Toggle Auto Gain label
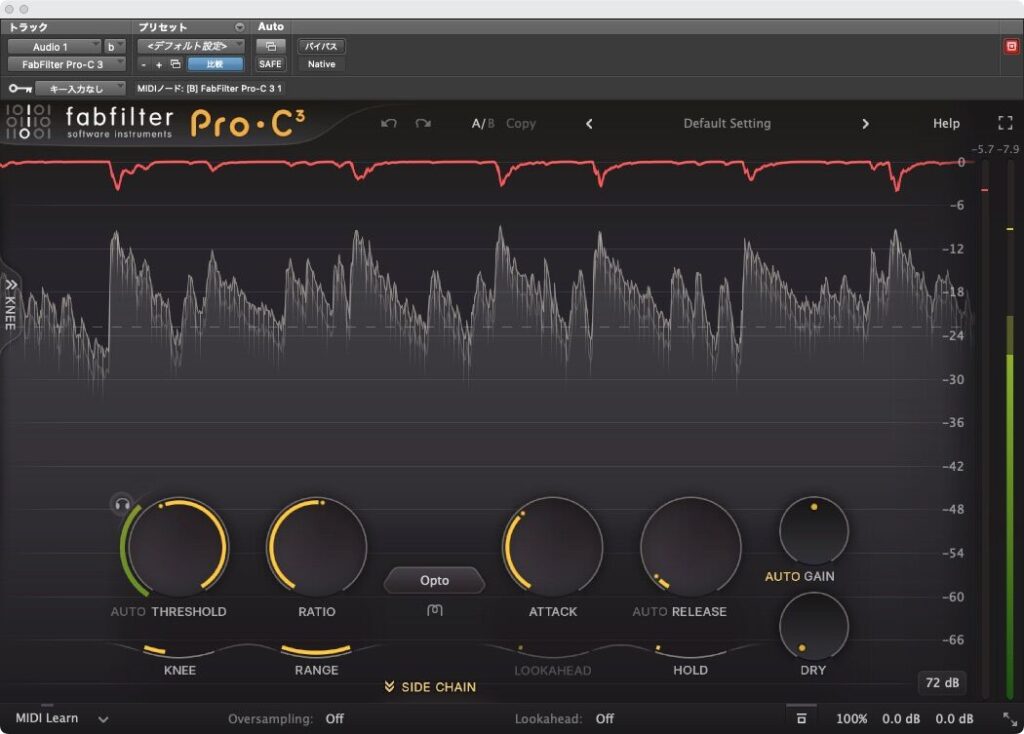Viewport: 1024px width, 734px height. (799, 577)
